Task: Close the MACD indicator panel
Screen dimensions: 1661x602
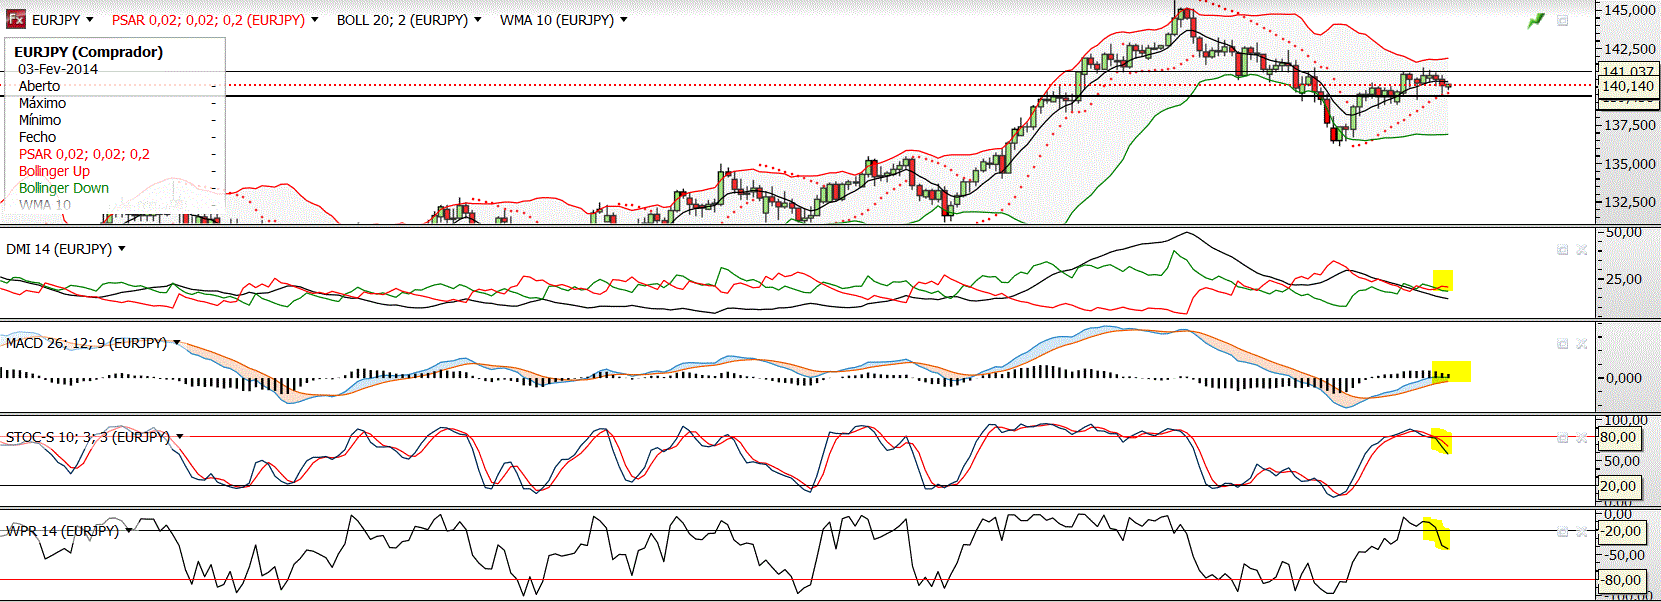Action: [1582, 344]
